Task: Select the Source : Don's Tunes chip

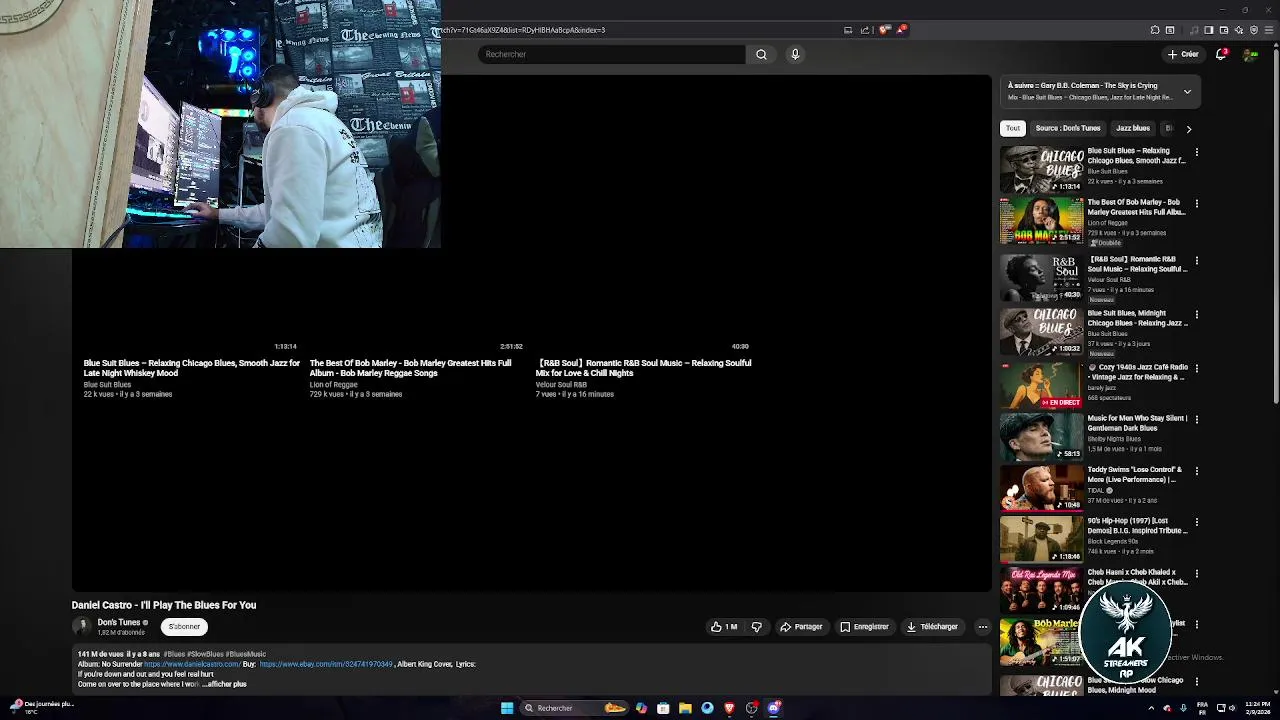Action: 1068,128
